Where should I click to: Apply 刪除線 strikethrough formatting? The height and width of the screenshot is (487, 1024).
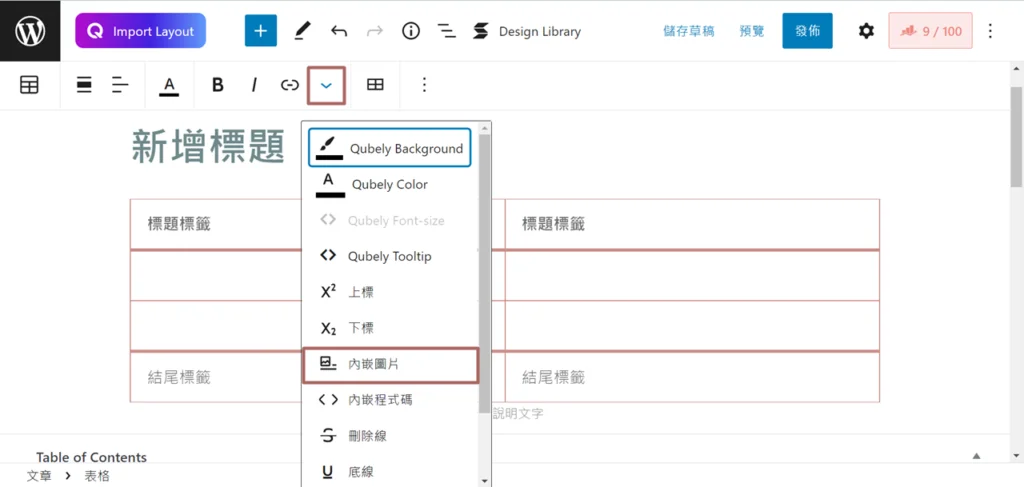coord(390,435)
